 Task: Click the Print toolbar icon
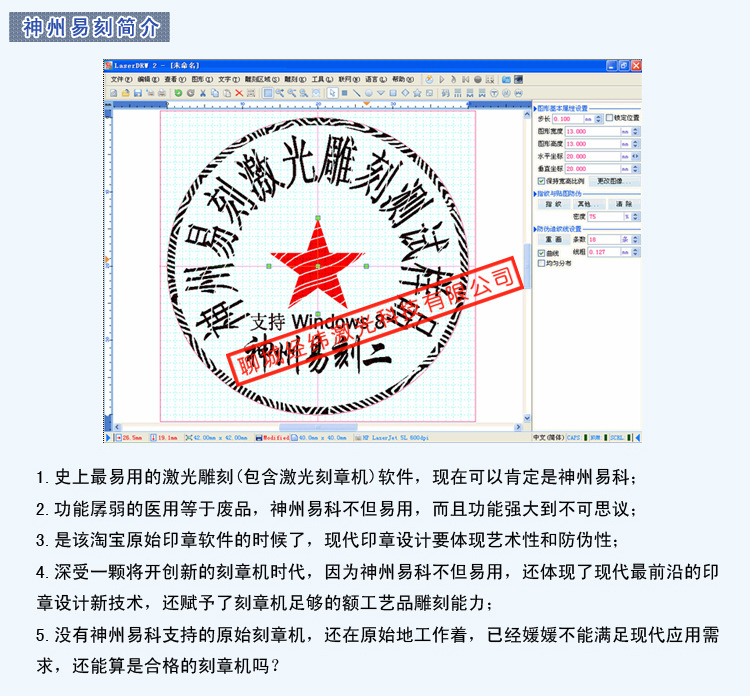162,93
